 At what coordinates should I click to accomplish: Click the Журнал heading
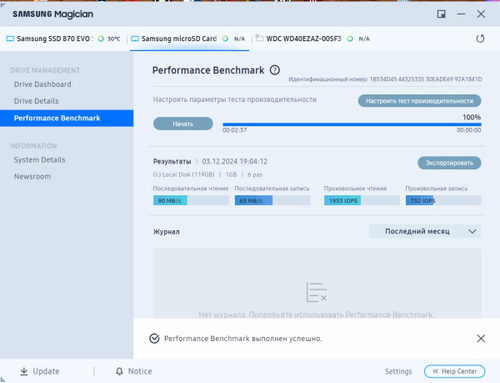pos(166,232)
